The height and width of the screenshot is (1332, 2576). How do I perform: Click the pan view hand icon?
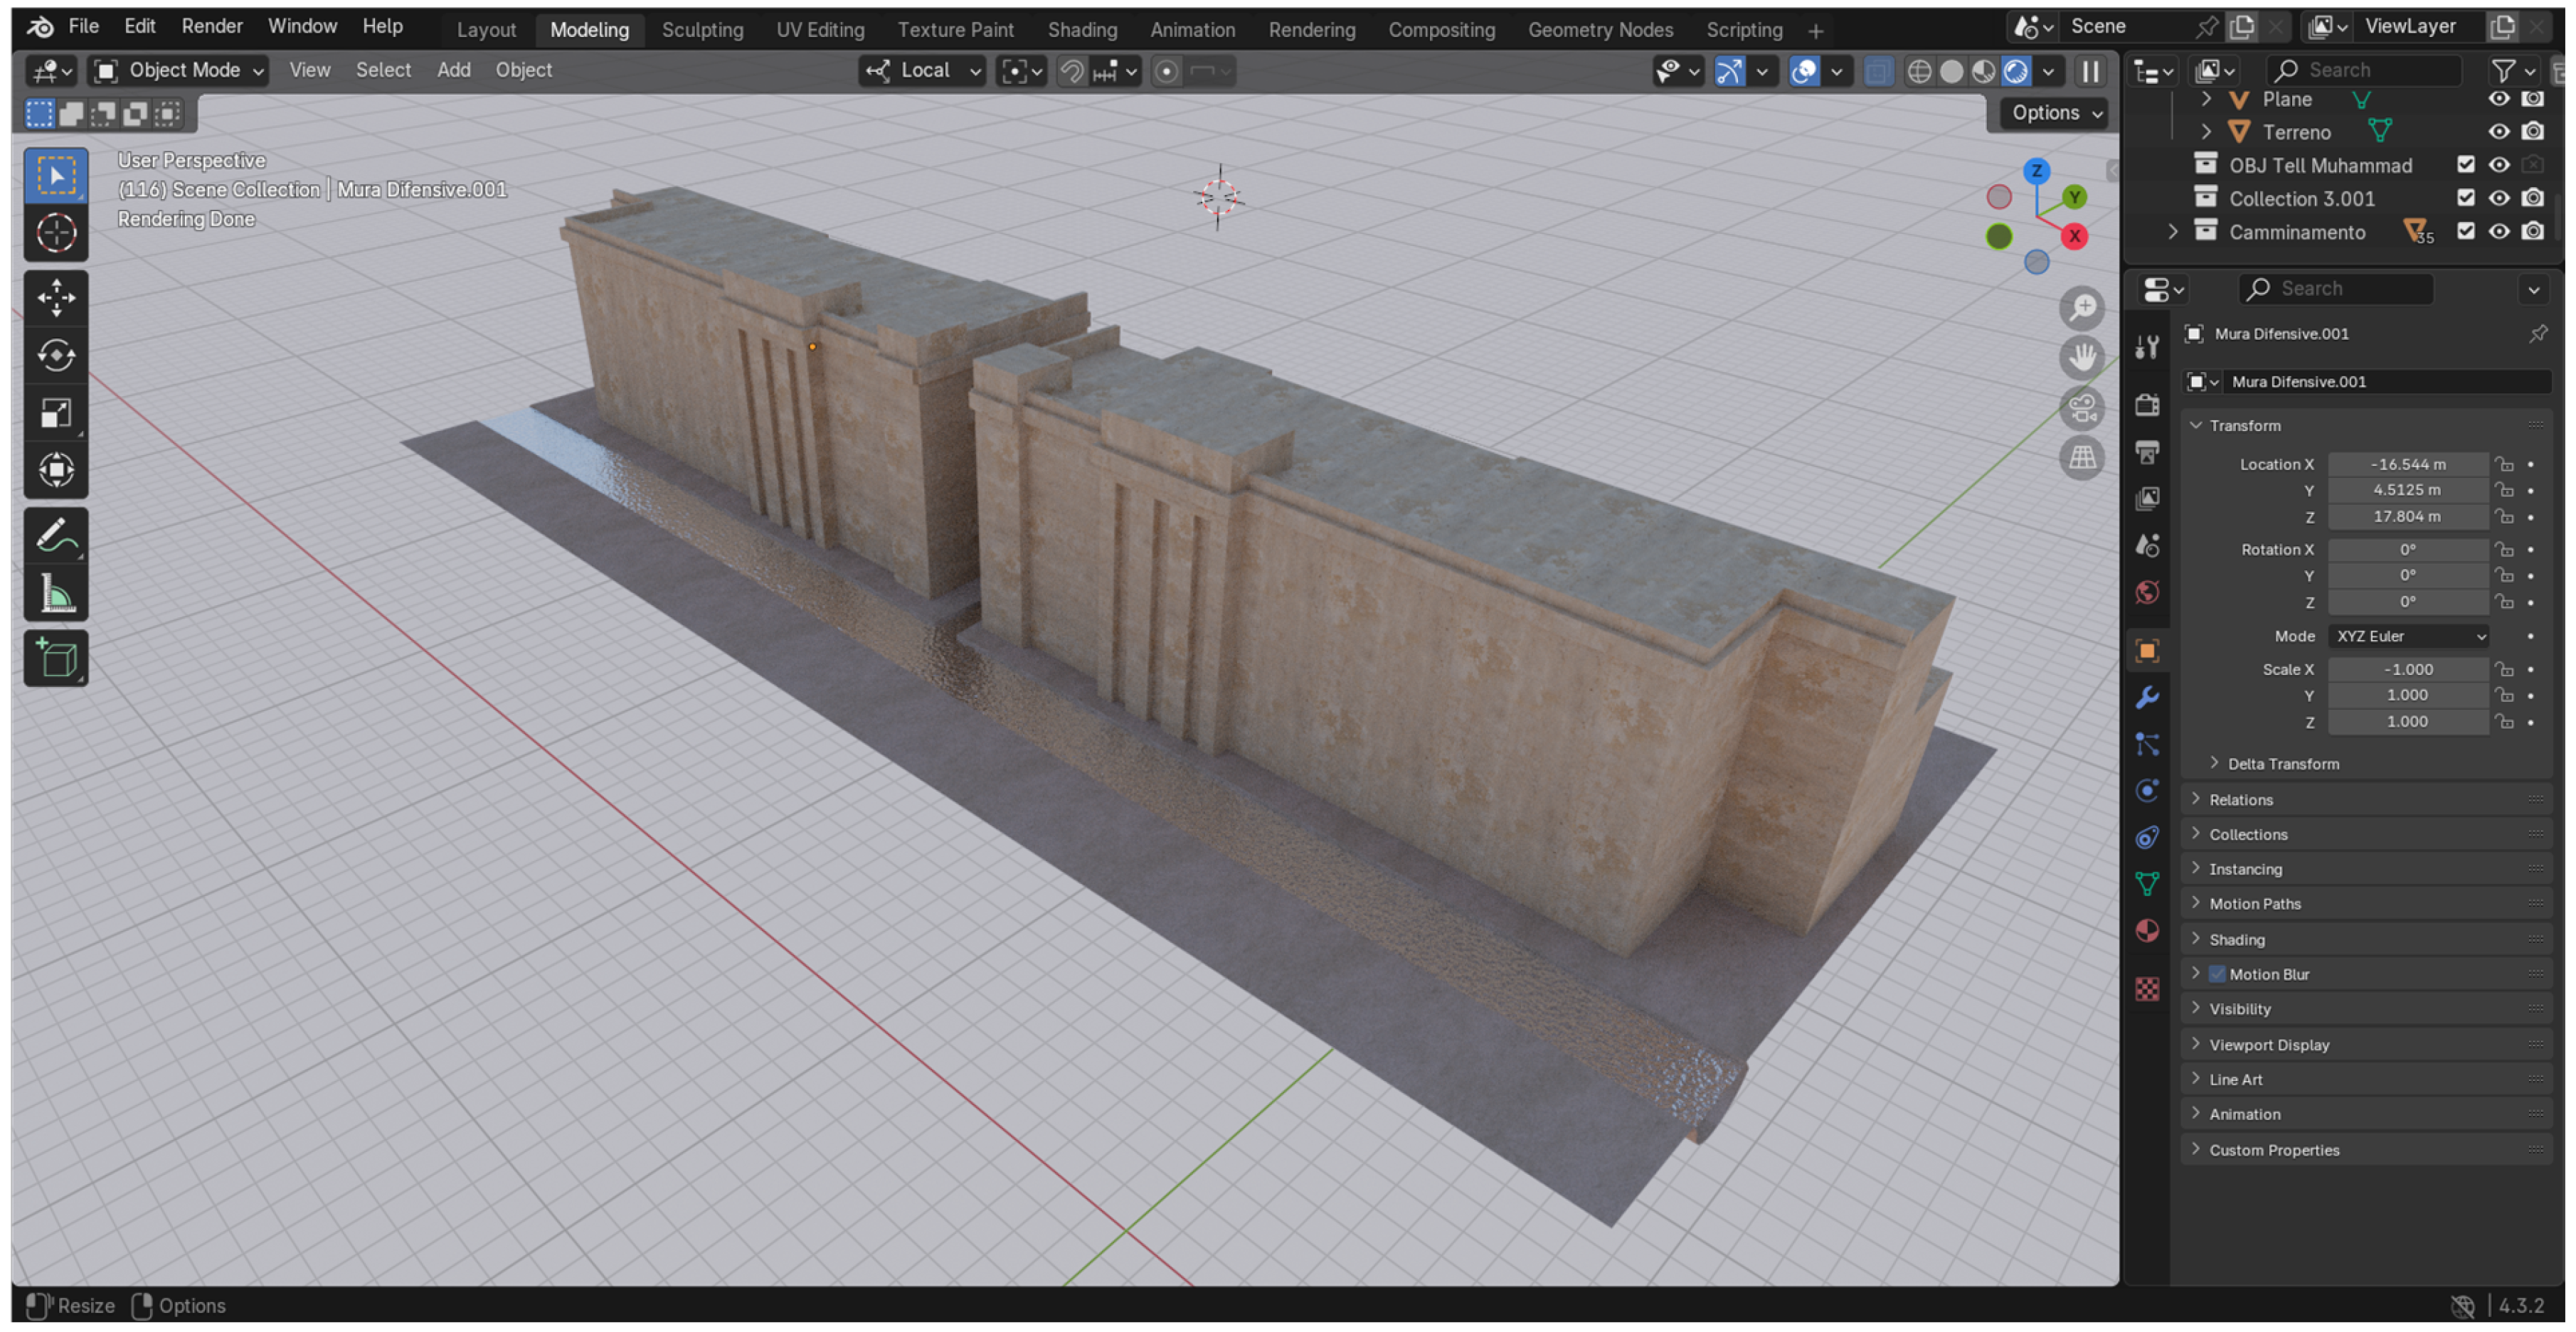point(2082,358)
